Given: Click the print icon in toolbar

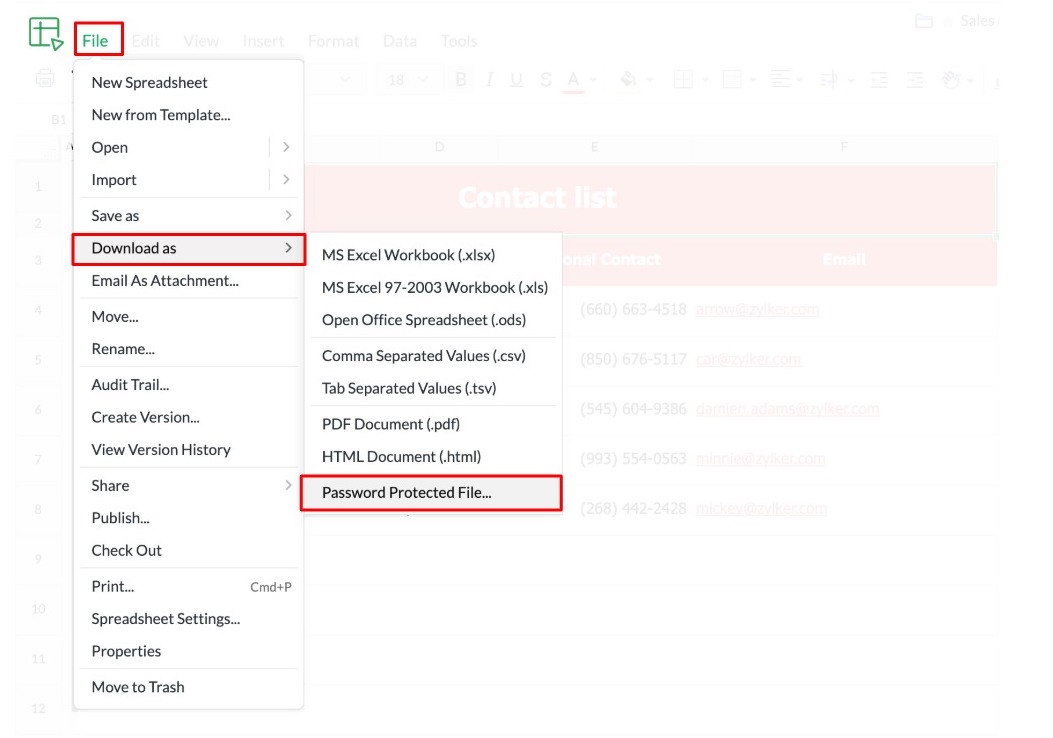Looking at the screenshot, I should (x=45, y=79).
